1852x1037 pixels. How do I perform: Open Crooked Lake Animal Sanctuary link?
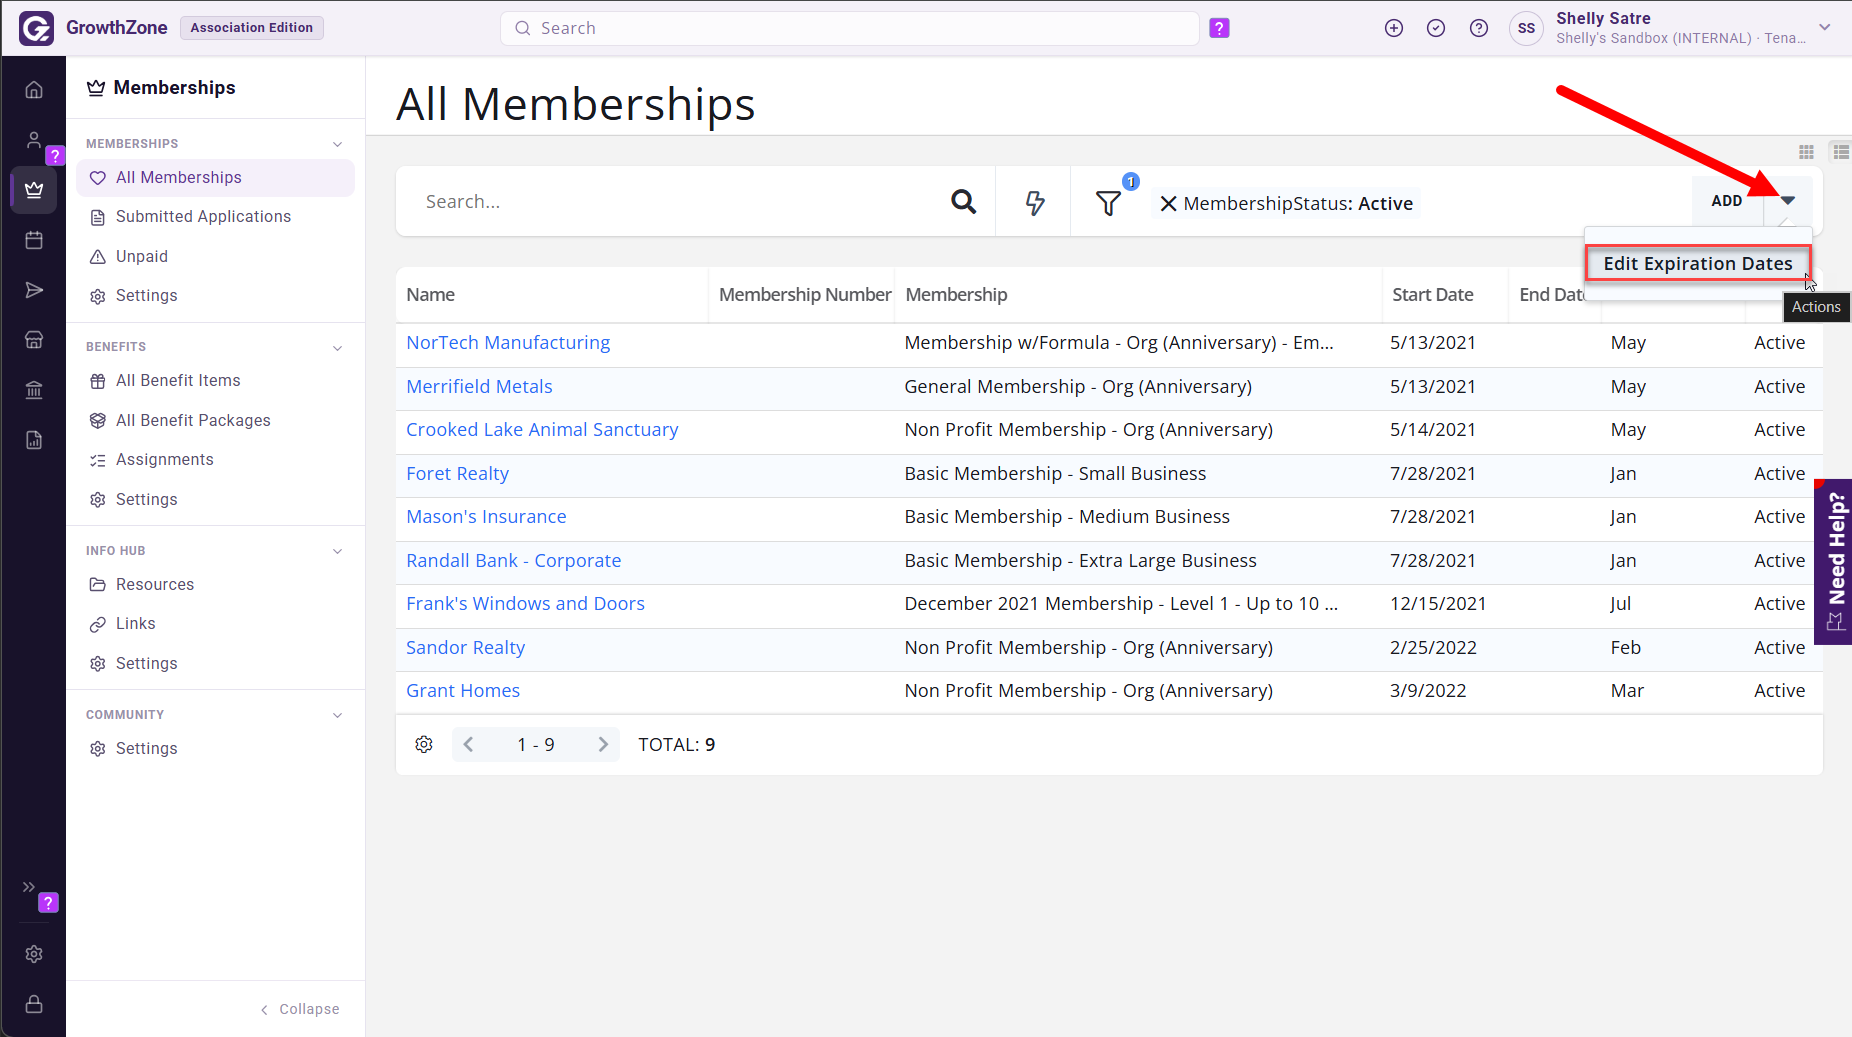click(542, 430)
